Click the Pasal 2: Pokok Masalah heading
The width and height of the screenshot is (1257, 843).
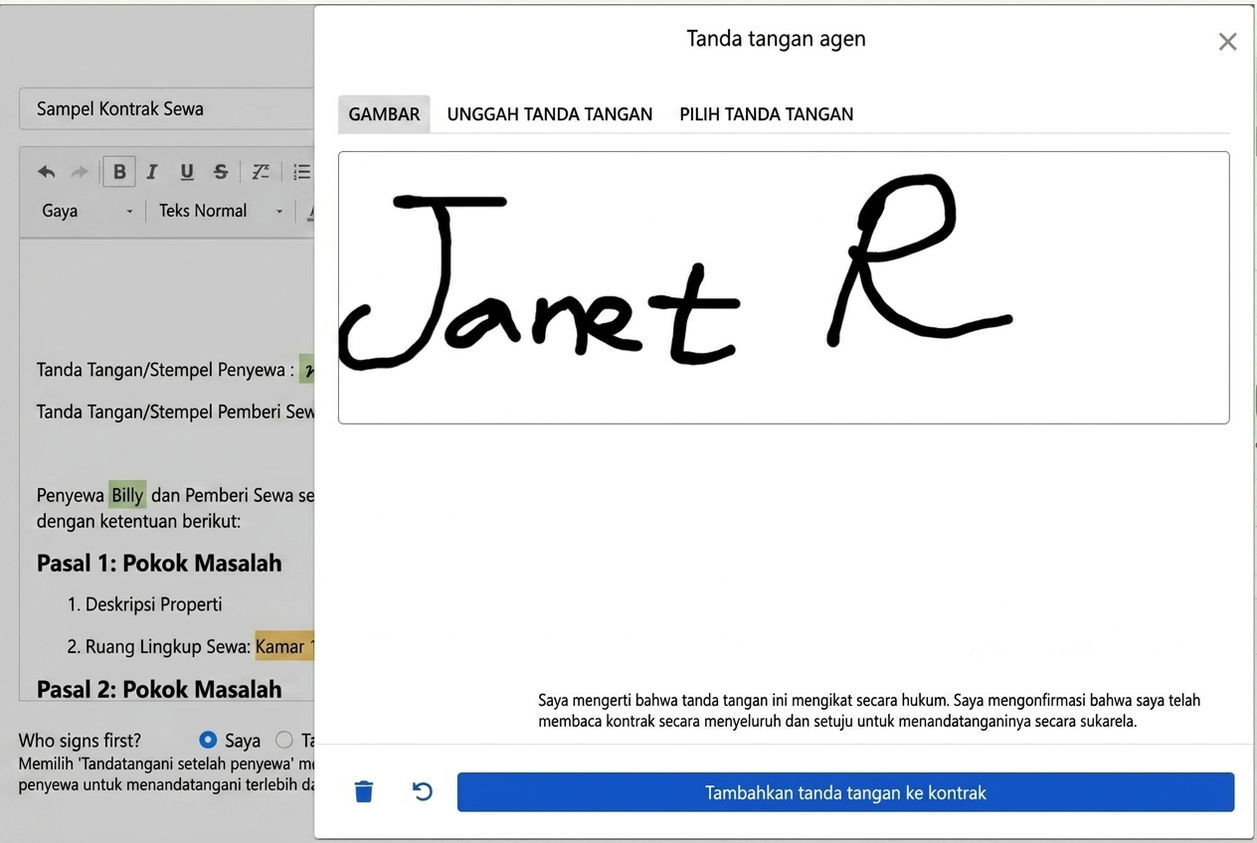(159, 689)
